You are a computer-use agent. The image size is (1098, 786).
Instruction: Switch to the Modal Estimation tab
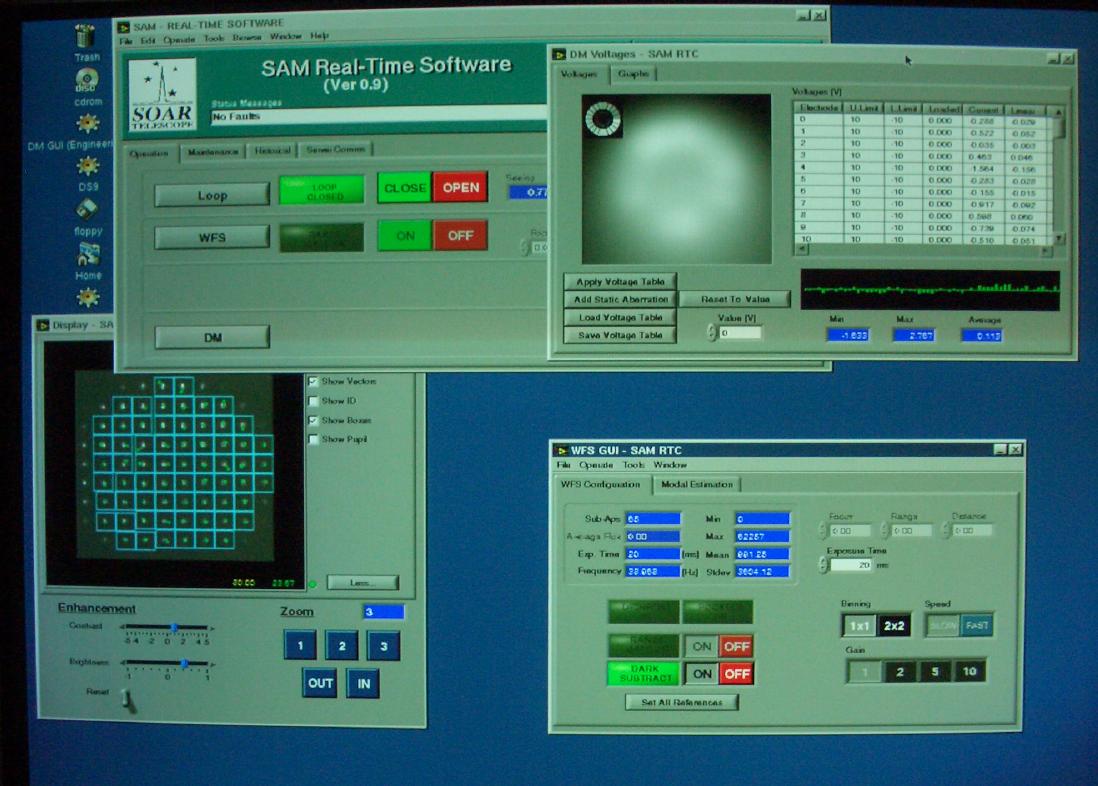click(697, 484)
